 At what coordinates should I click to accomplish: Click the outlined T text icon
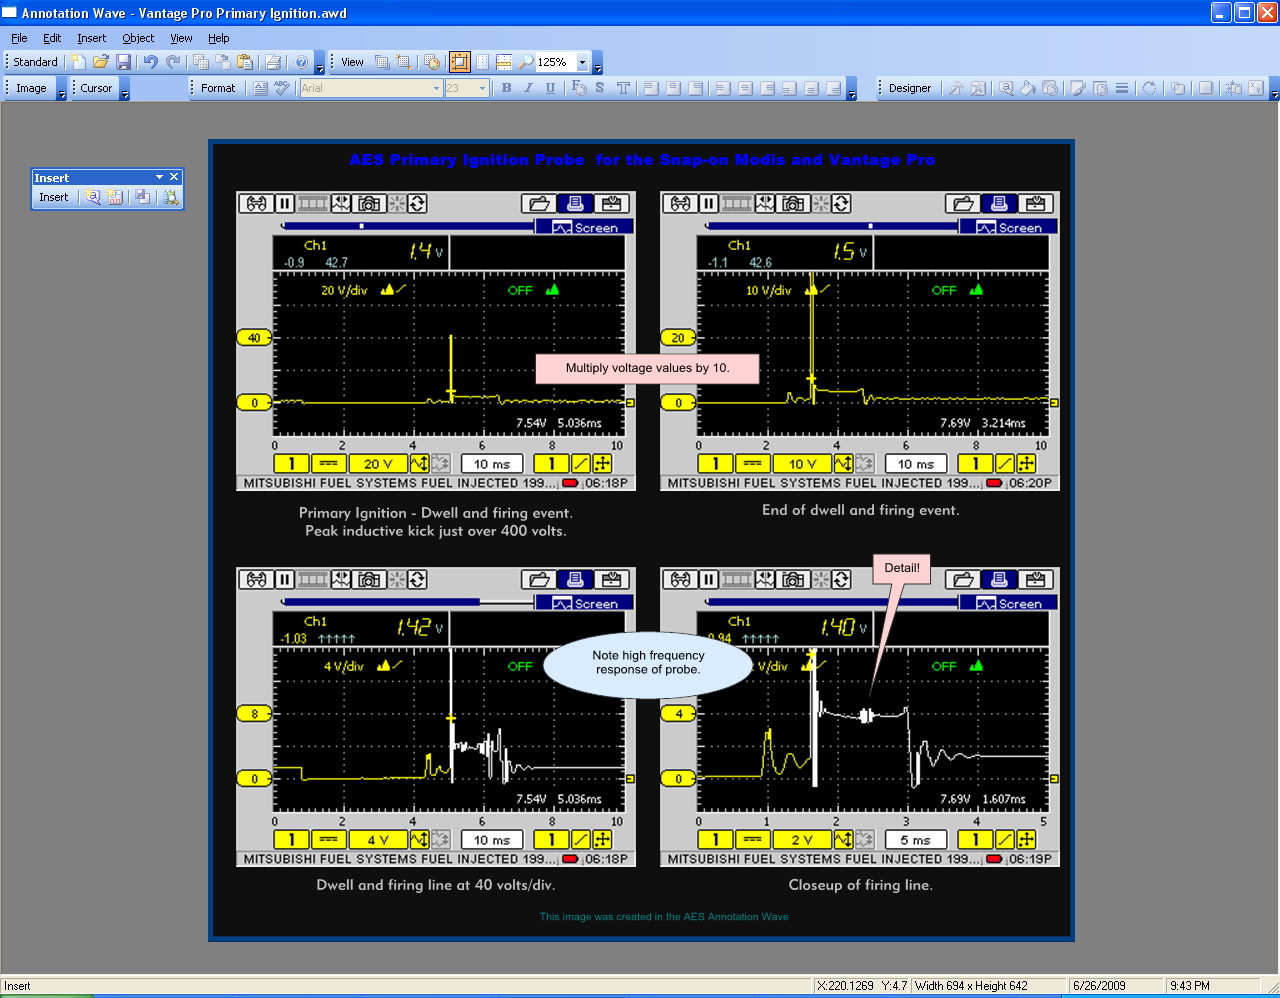click(x=623, y=88)
